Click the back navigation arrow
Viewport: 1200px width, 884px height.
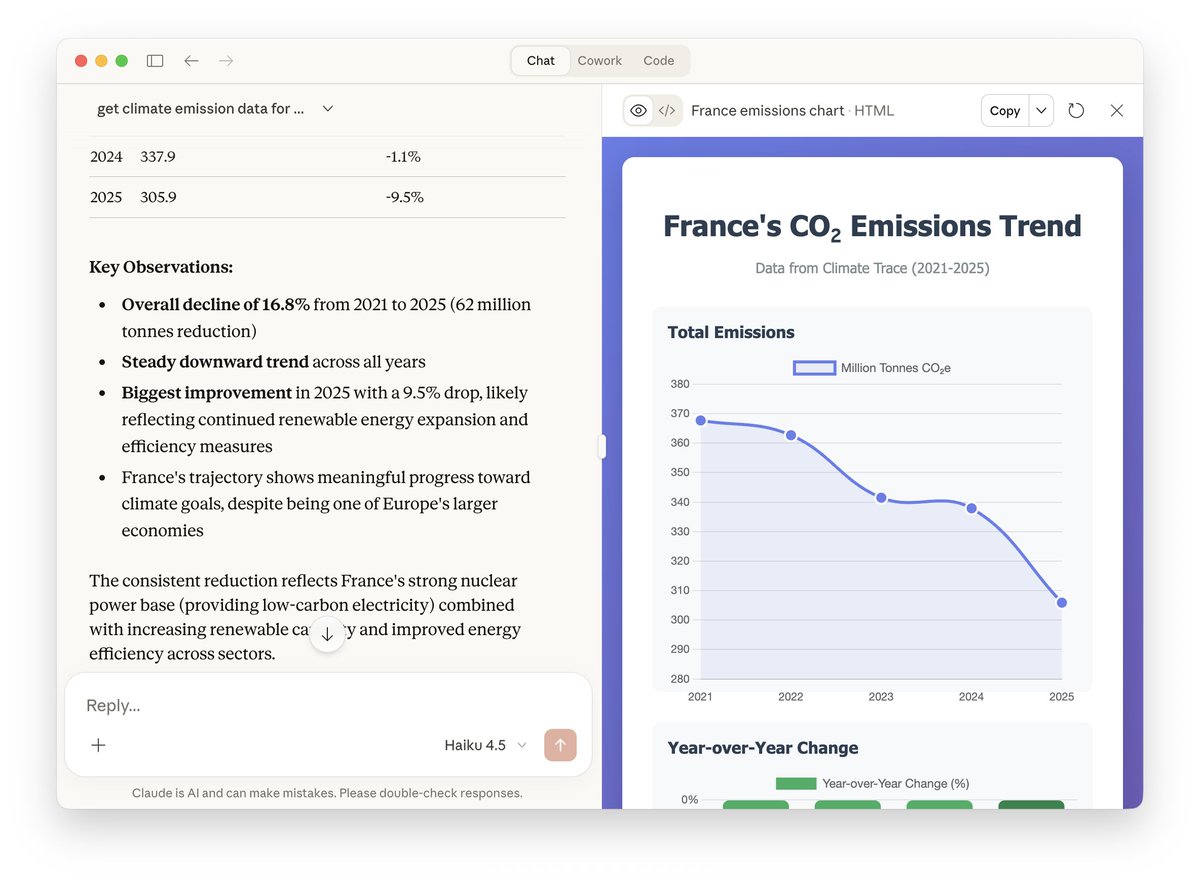point(191,60)
